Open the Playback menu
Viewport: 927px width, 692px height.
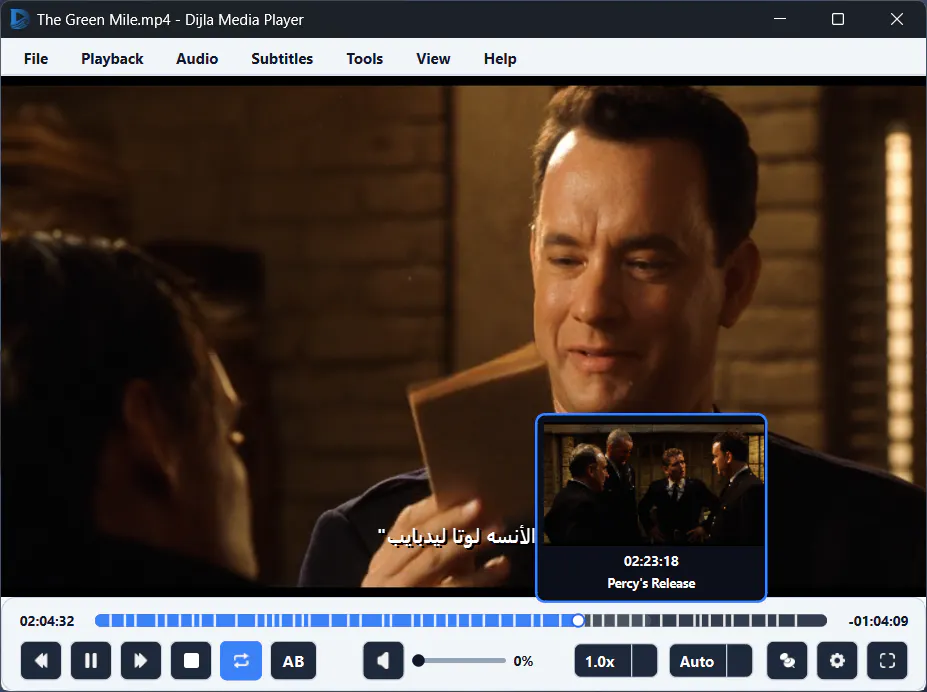pos(112,59)
